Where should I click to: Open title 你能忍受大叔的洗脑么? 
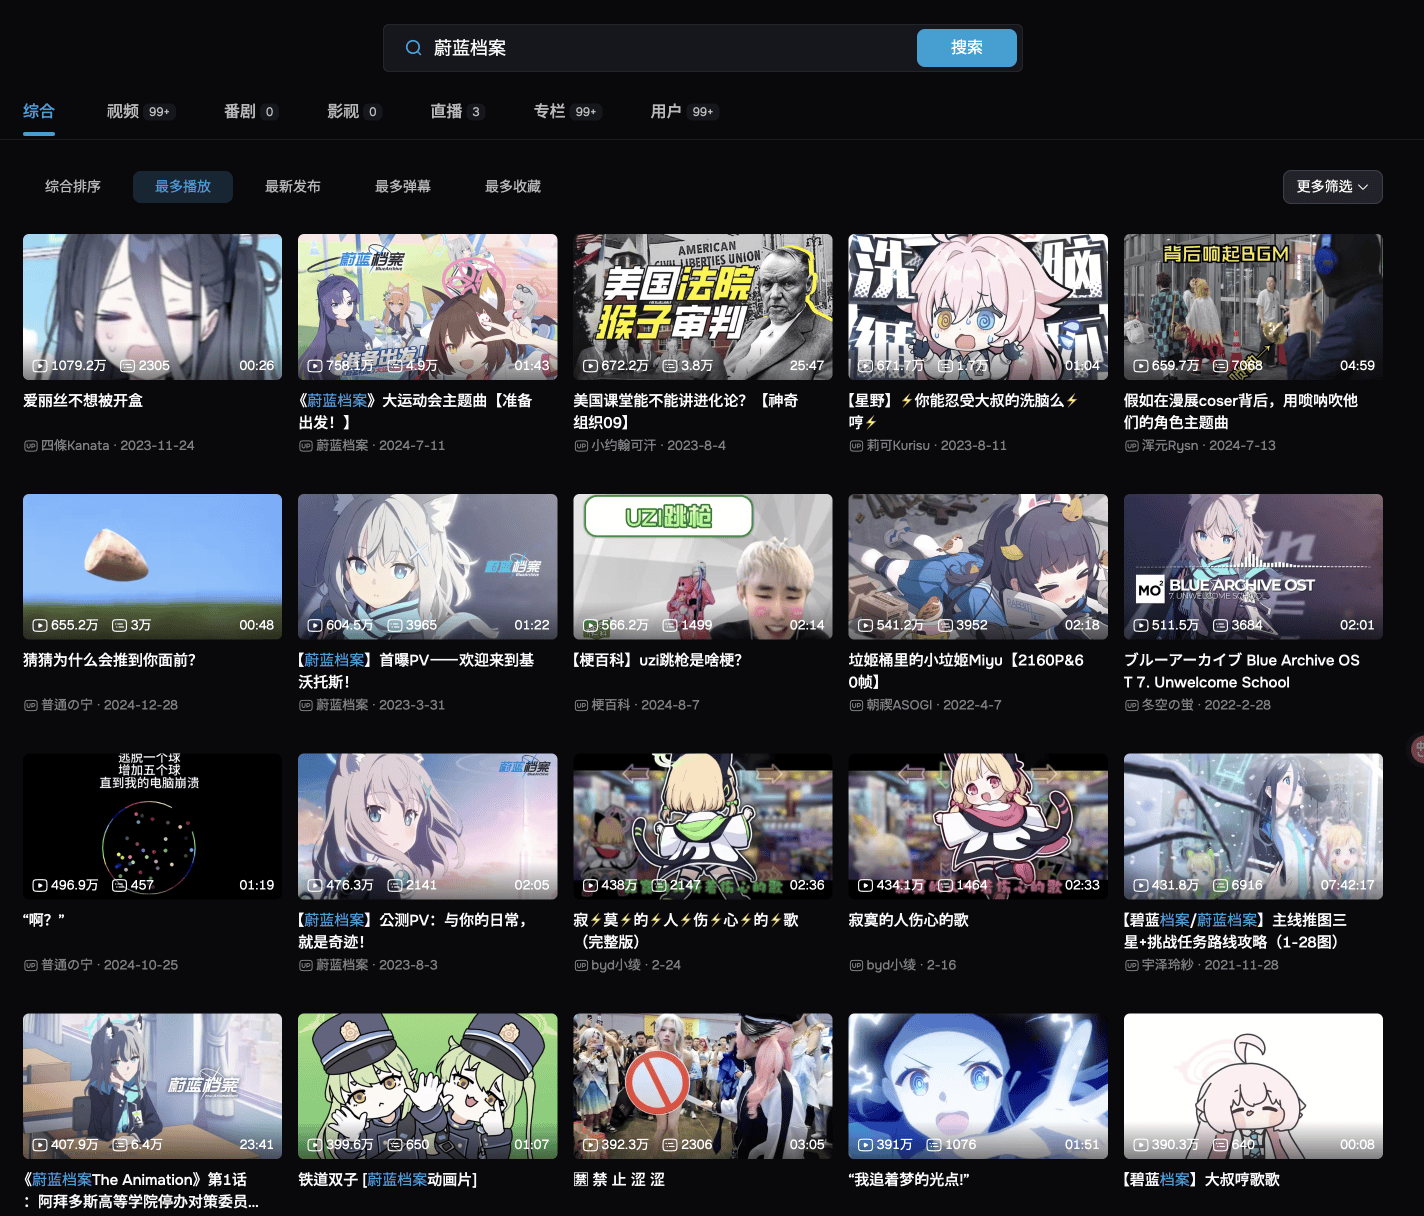(963, 411)
